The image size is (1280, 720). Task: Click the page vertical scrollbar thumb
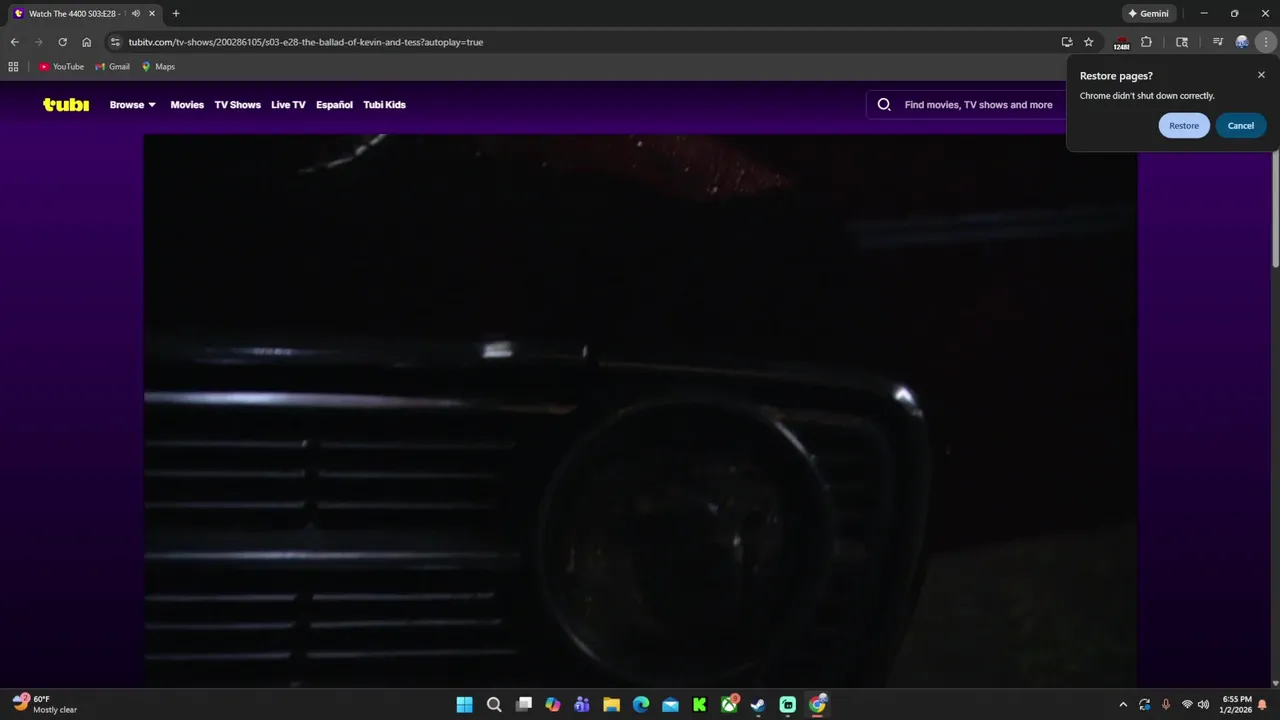pyautogui.click(x=1275, y=210)
